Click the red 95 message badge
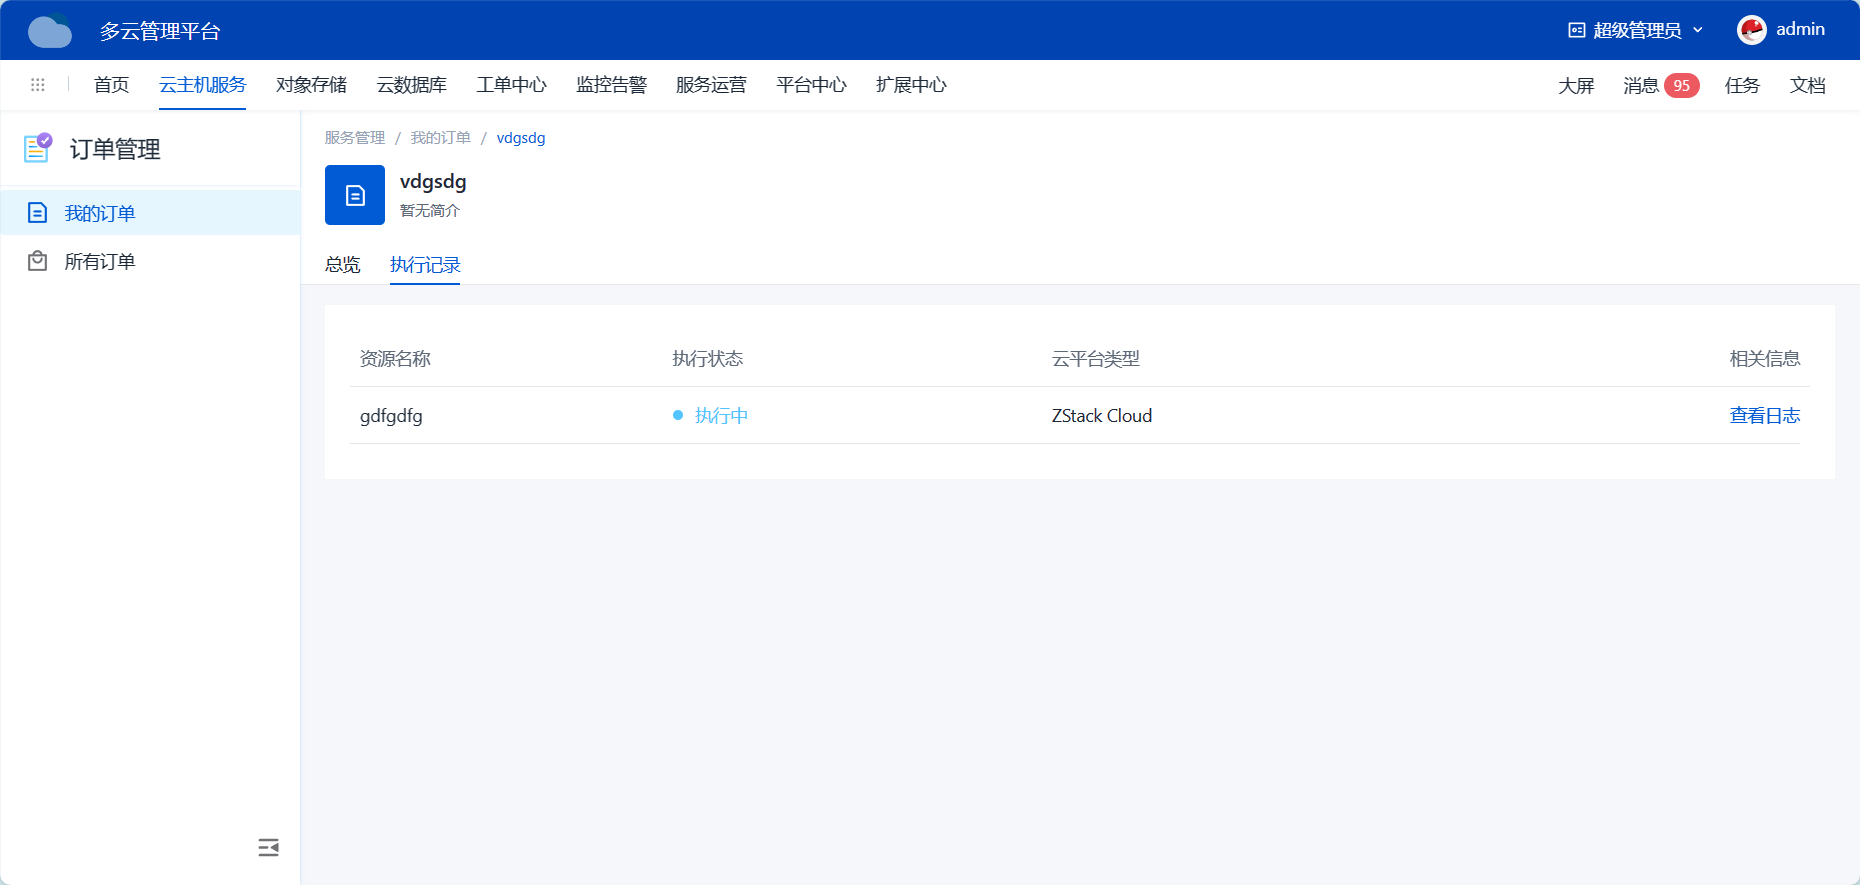Image resolution: width=1860 pixels, height=885 pixels. coord(1682,85)
